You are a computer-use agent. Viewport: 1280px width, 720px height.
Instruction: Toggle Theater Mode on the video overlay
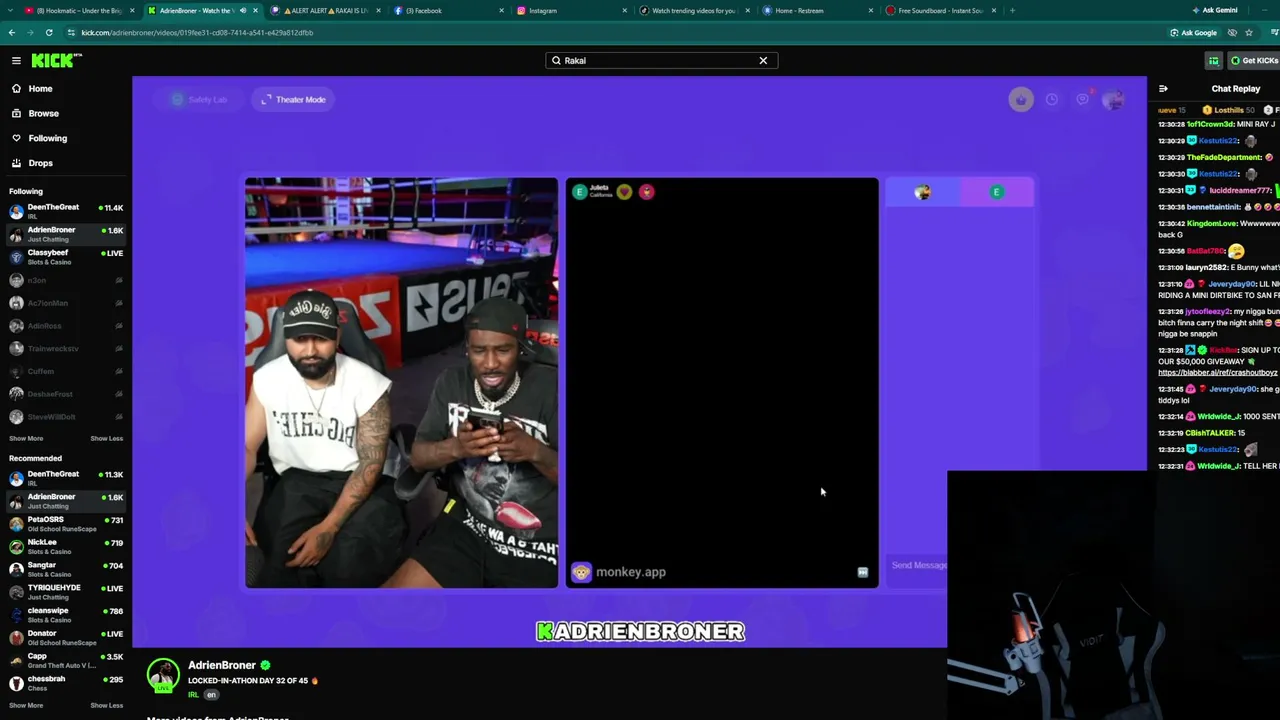(293, 99)
